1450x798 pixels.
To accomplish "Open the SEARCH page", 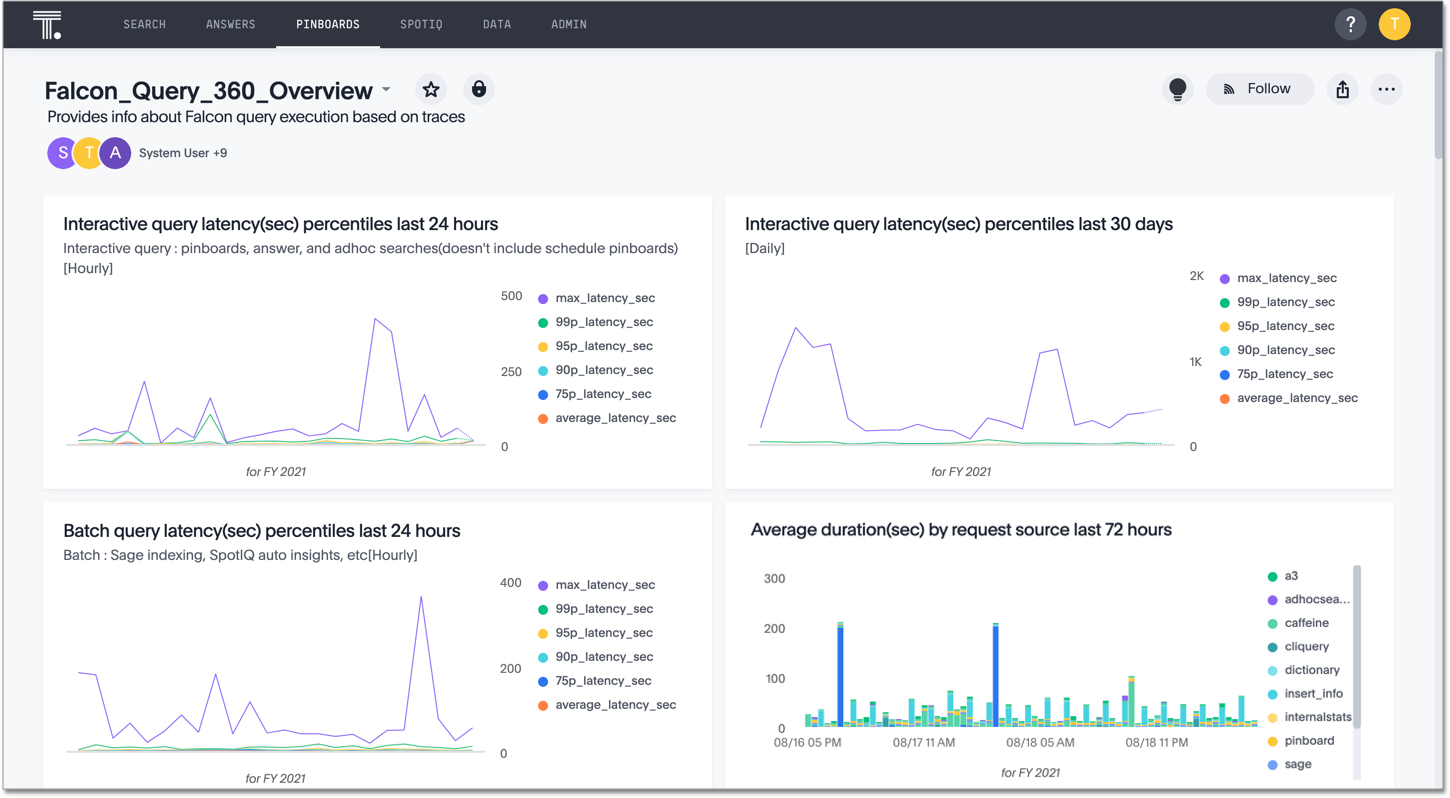I will (144, 23).
